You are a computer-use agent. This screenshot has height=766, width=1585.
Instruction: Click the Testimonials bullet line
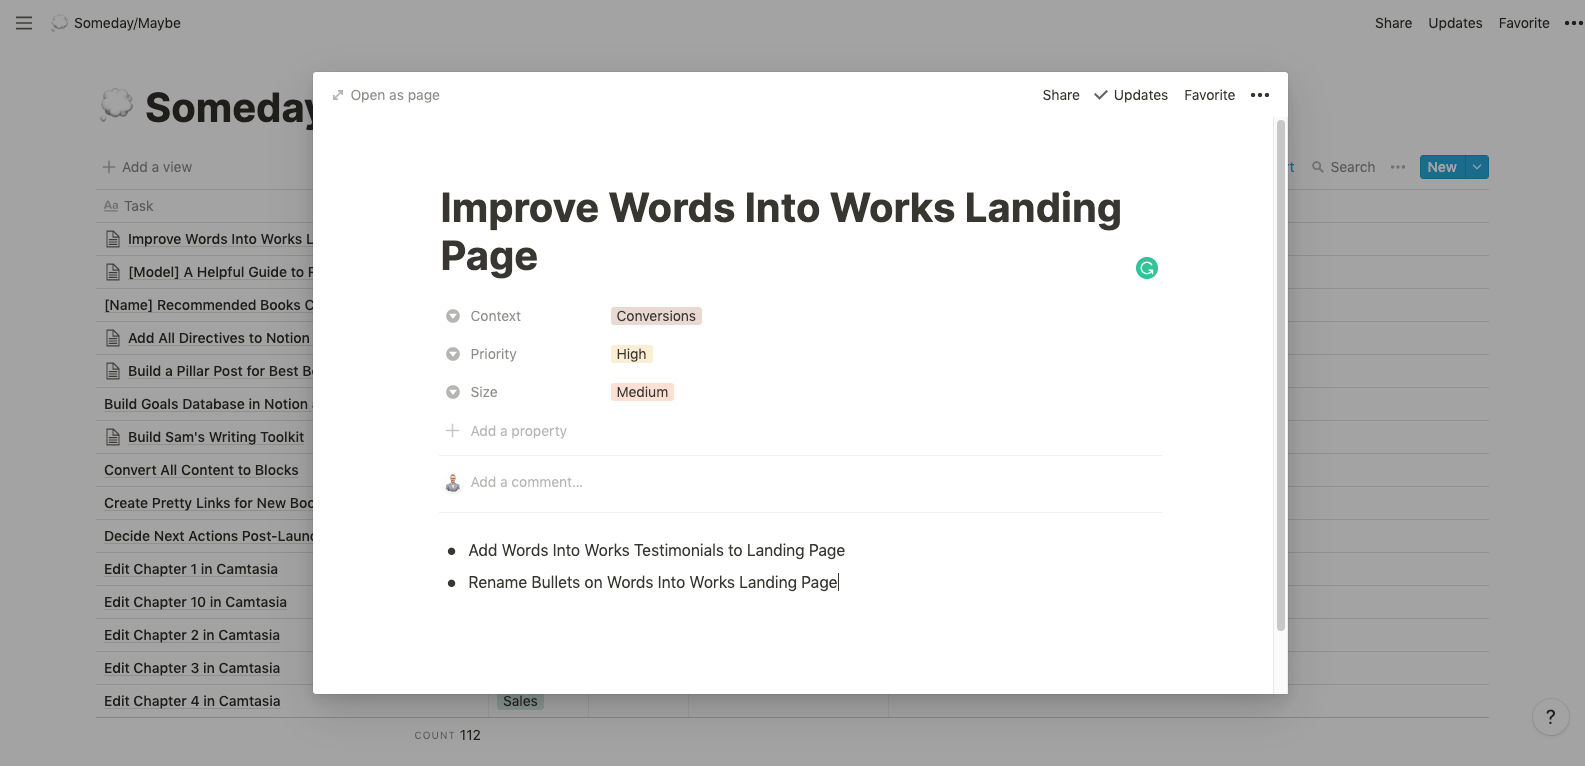click(656, 550)
